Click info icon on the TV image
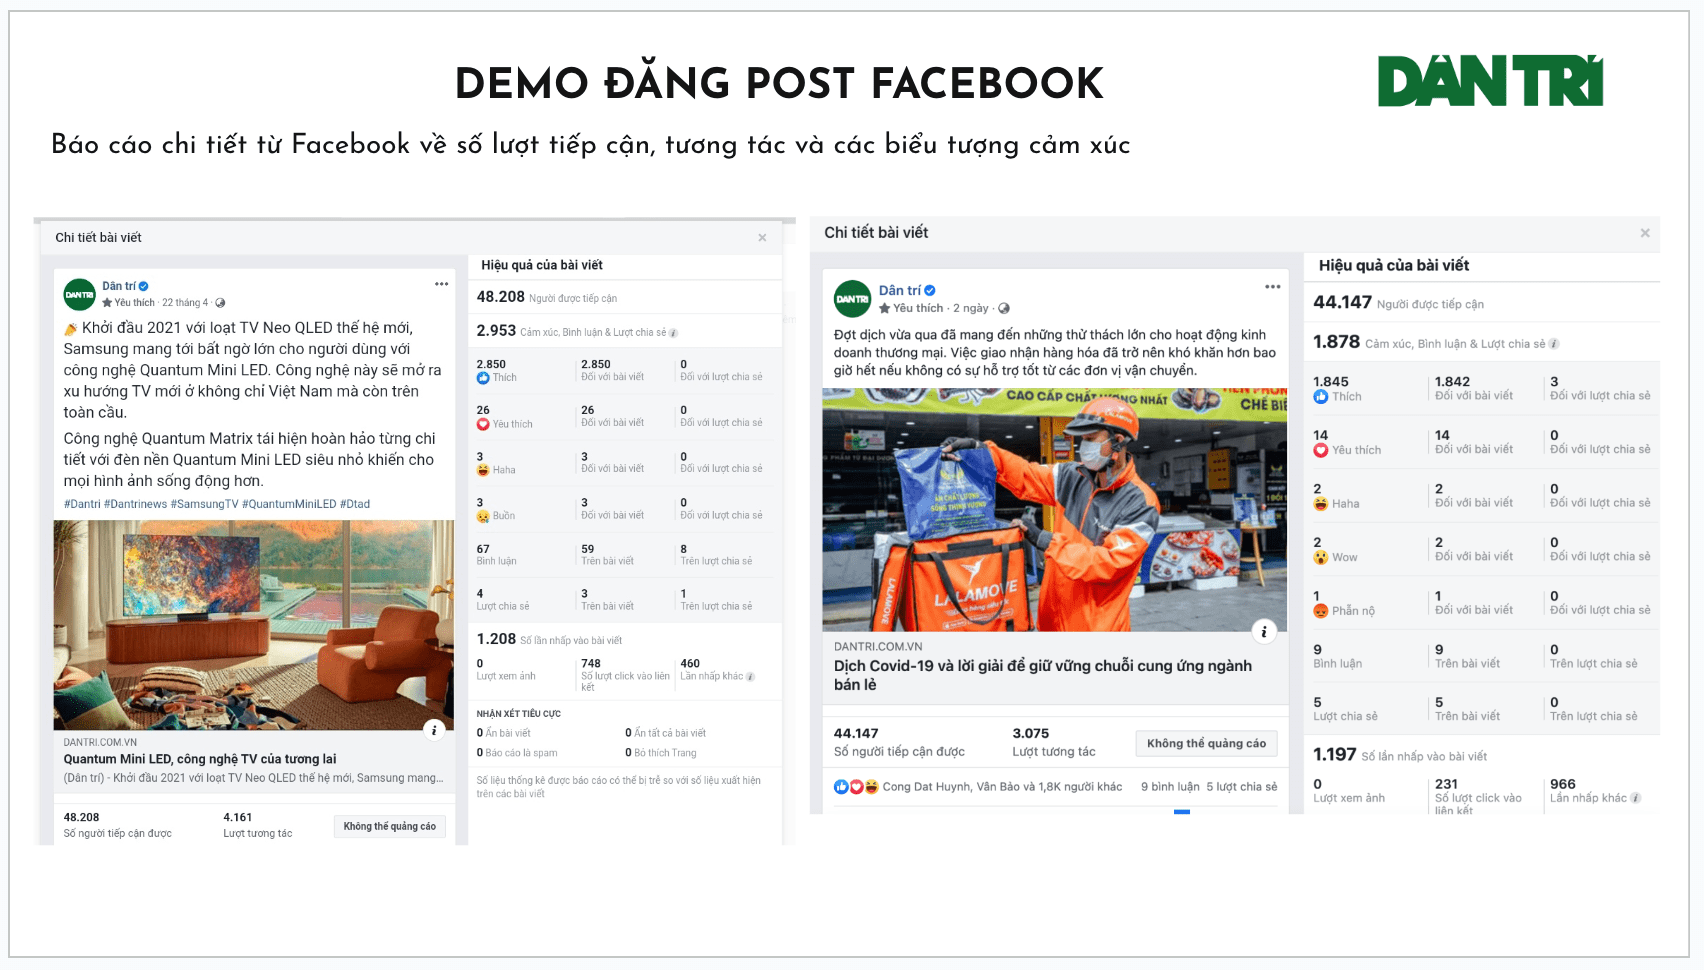 pos(434,730)
